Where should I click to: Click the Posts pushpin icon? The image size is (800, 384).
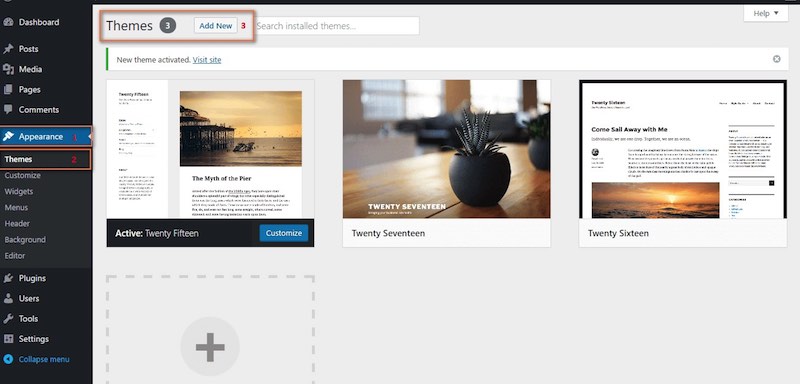(8, 49)
